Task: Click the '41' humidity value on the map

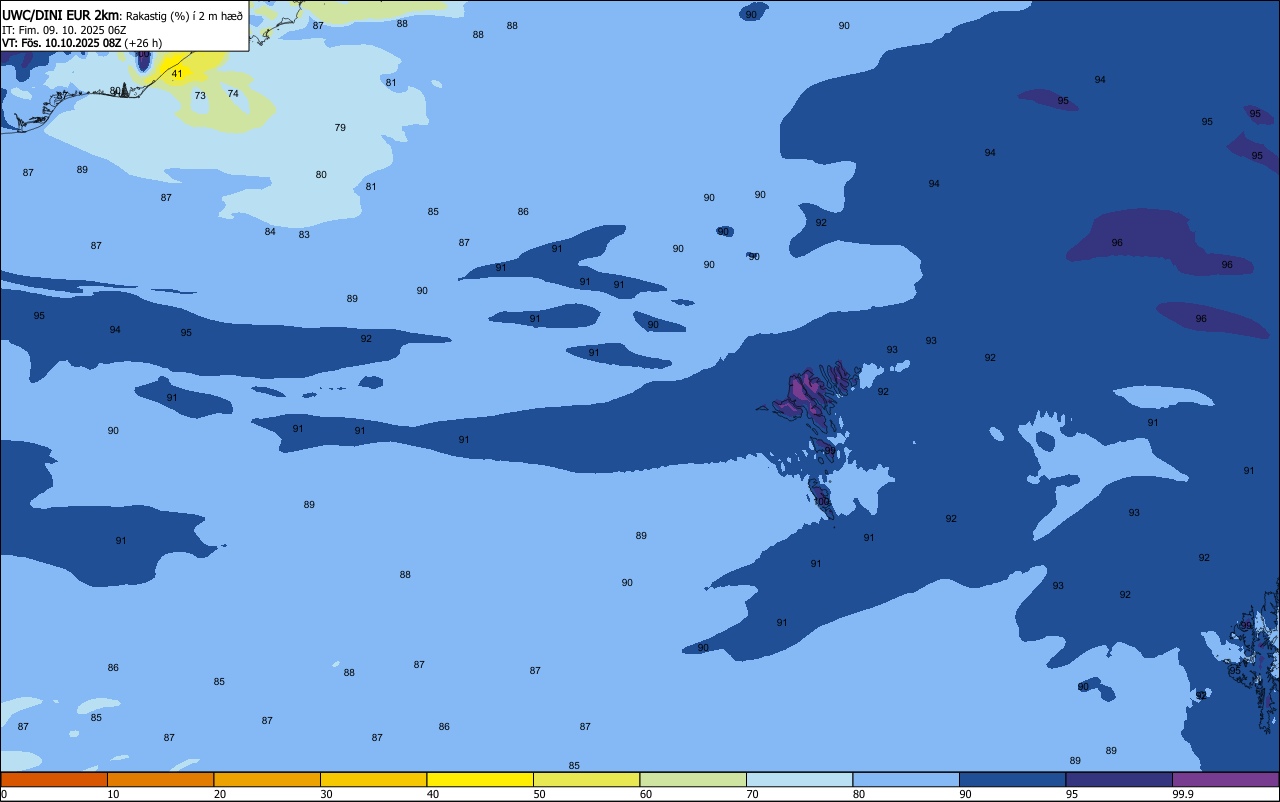Action: tap(177, 74)
